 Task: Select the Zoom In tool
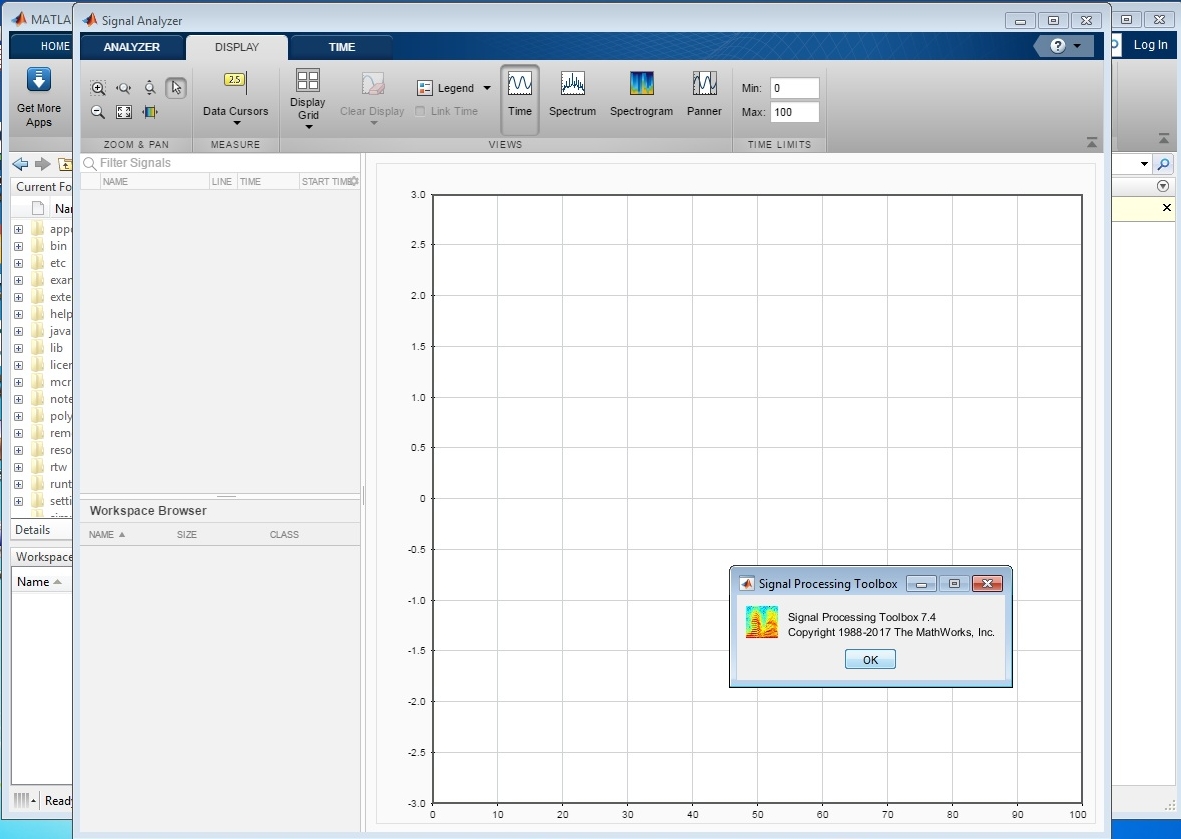(98, 88)
